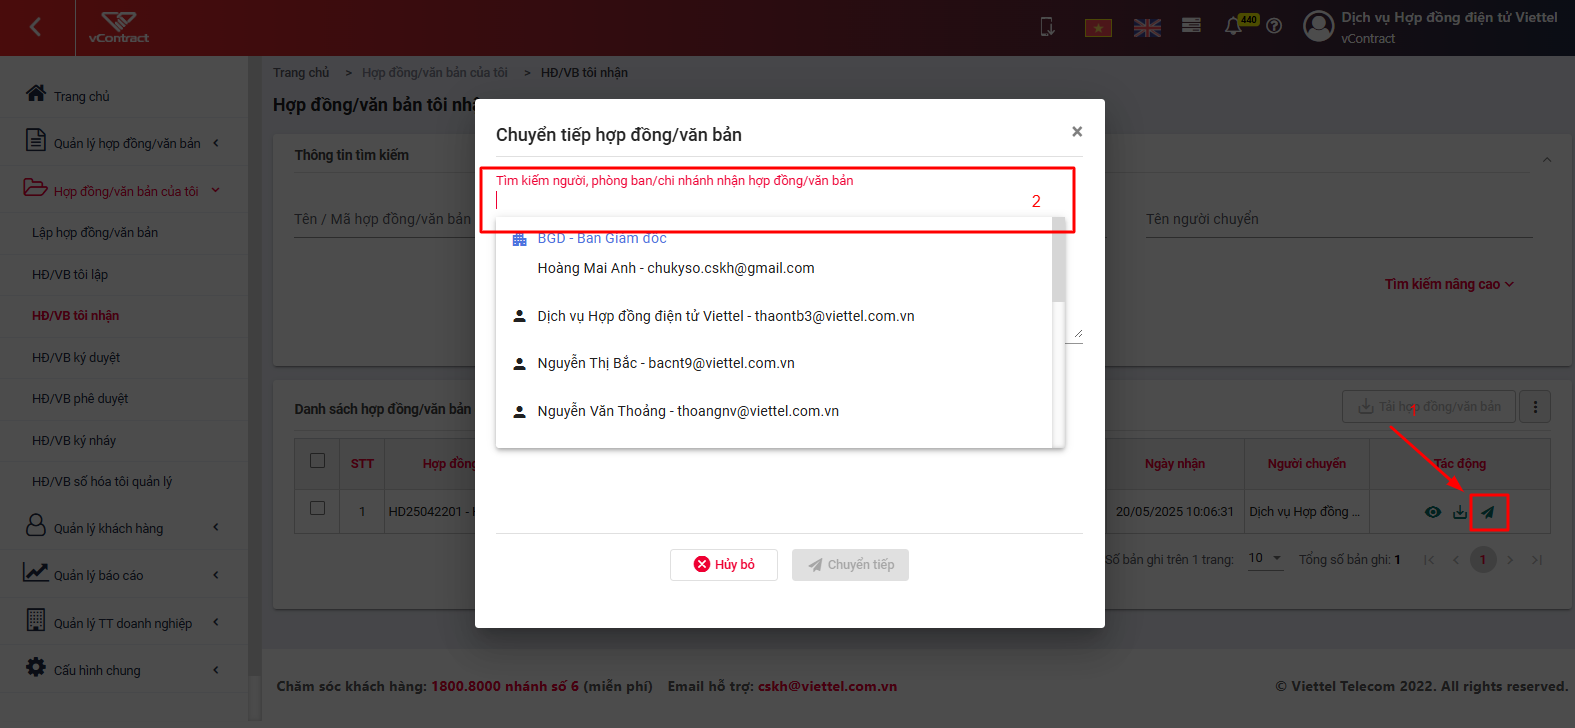Click the Trang chủ home icon
The height and width of the screenshot is (728, 1575).
[36, 93]
